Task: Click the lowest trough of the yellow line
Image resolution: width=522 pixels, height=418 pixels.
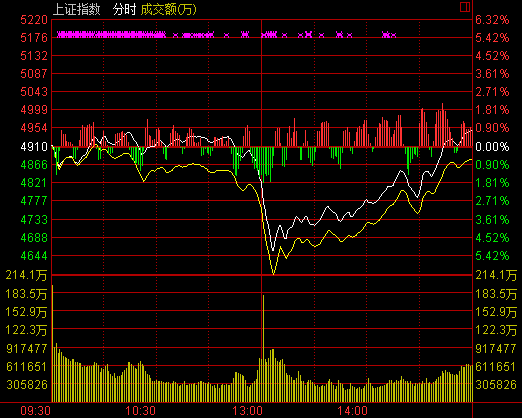Action: pos(273,273)
